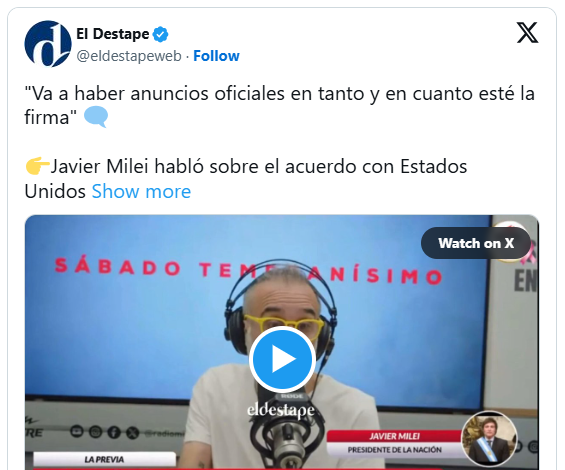Screen dimensions: 565x470
Task: Click the Watch on X button
Action: pyautogui.click(x=476, y=243)
